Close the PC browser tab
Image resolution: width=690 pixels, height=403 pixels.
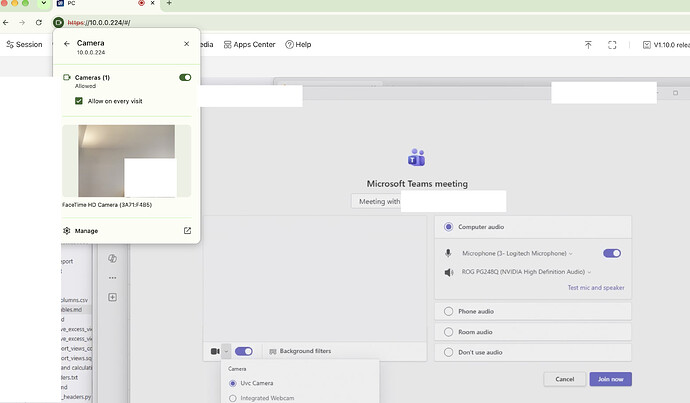point(153,3)
